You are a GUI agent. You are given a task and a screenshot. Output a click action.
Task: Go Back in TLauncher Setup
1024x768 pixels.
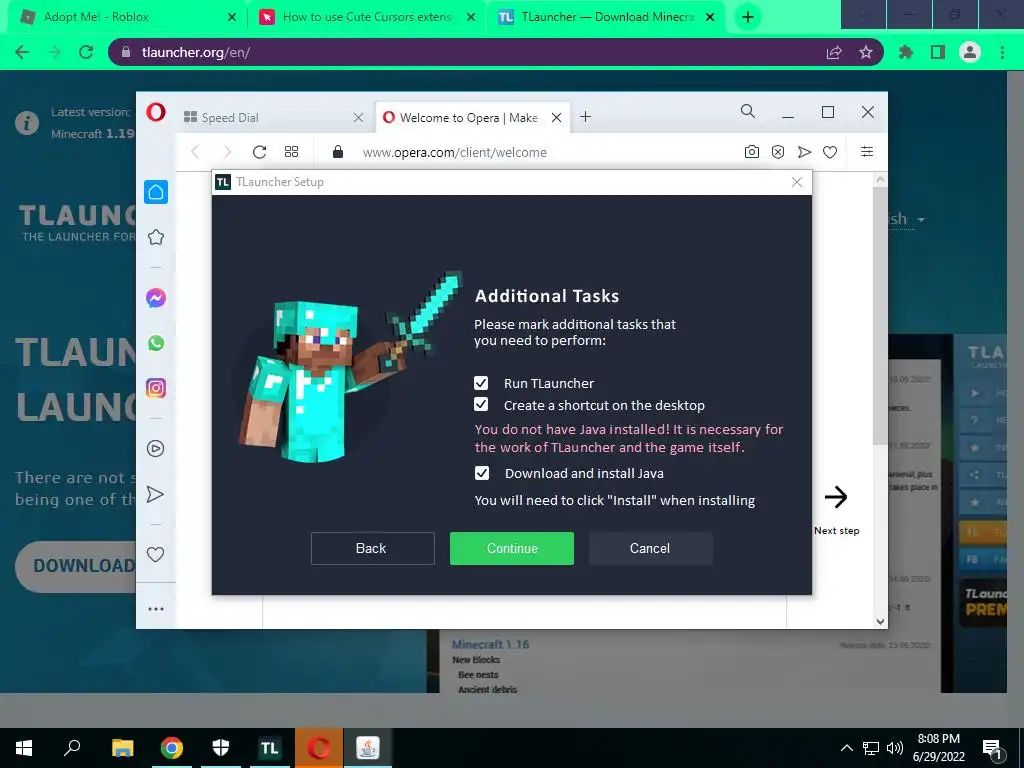[372, 548]
